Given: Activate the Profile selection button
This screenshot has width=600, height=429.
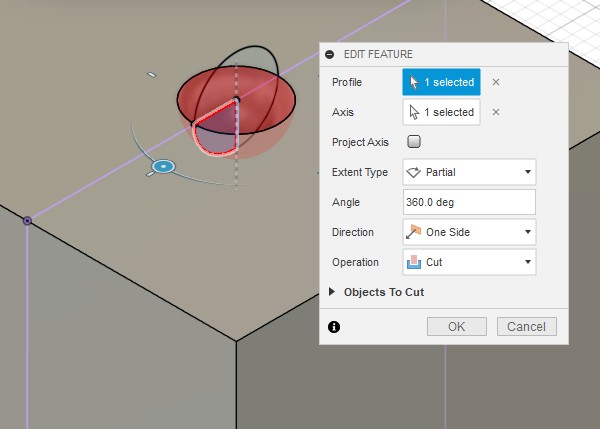Looking at the screenshot, I should [x=441, y=82].
